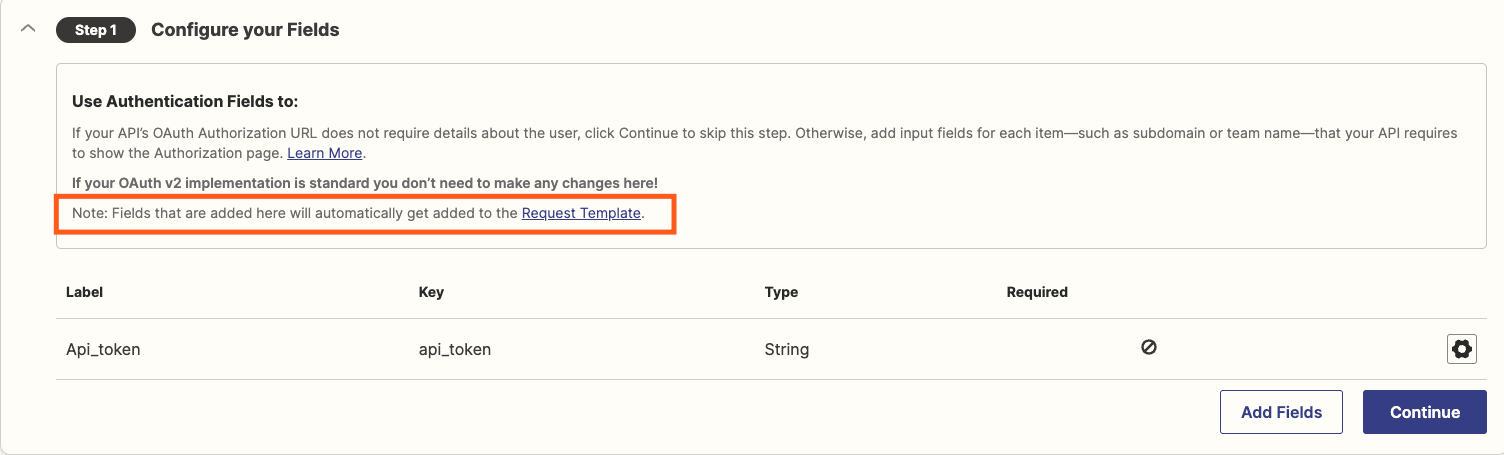Click the Use Authentication Fields to heading
This screenshot has height=455, width=1504.
tap(185, 102)
